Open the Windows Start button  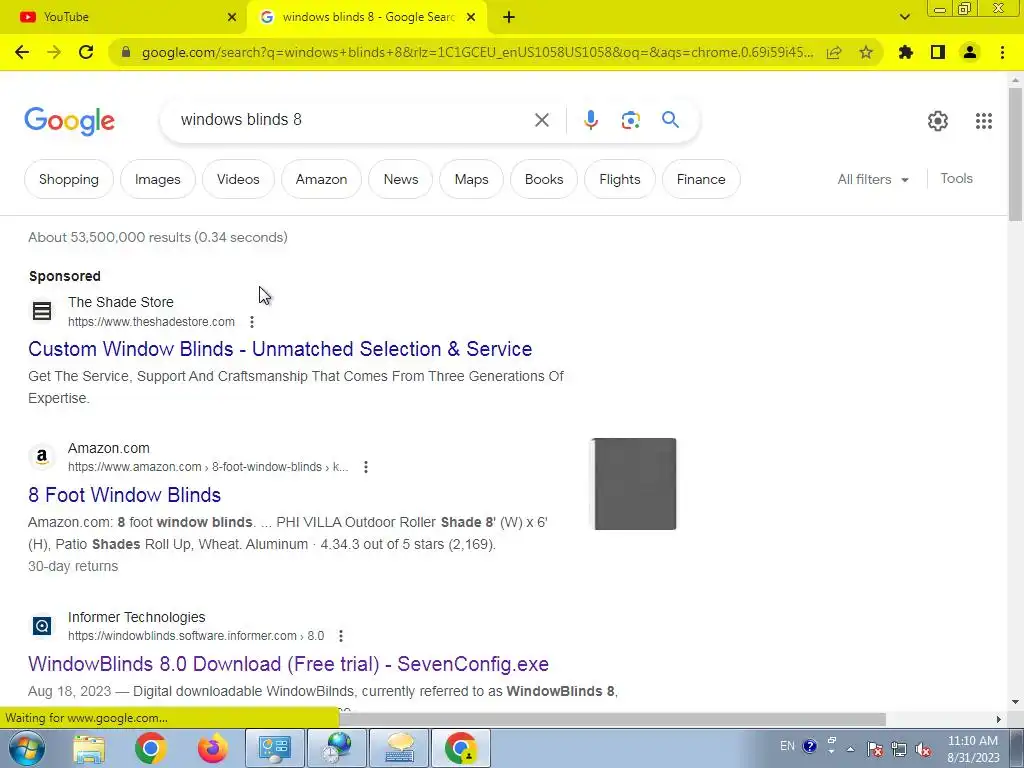pyautogui.click(x=27, y=748)
